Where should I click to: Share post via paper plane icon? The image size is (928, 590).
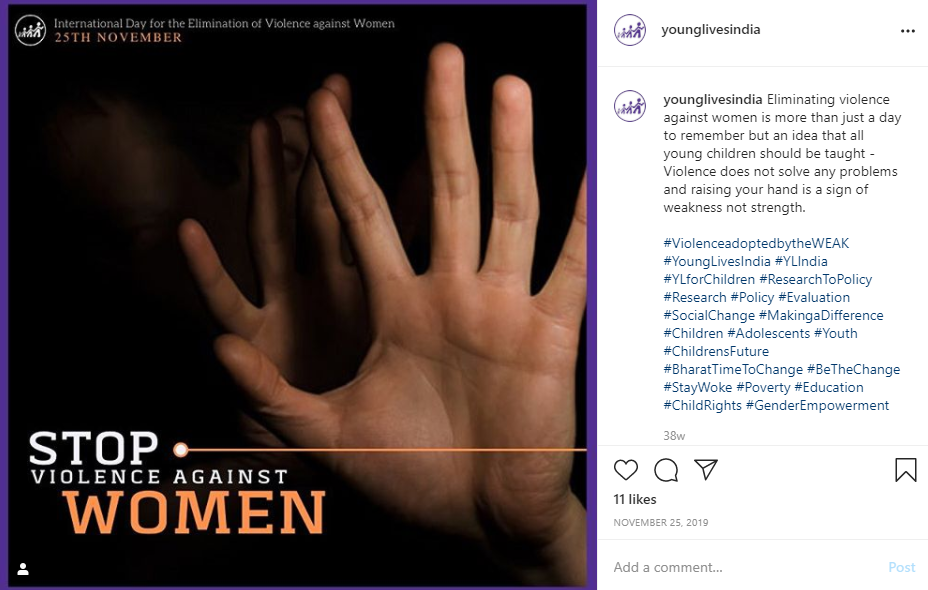point(705,469)
